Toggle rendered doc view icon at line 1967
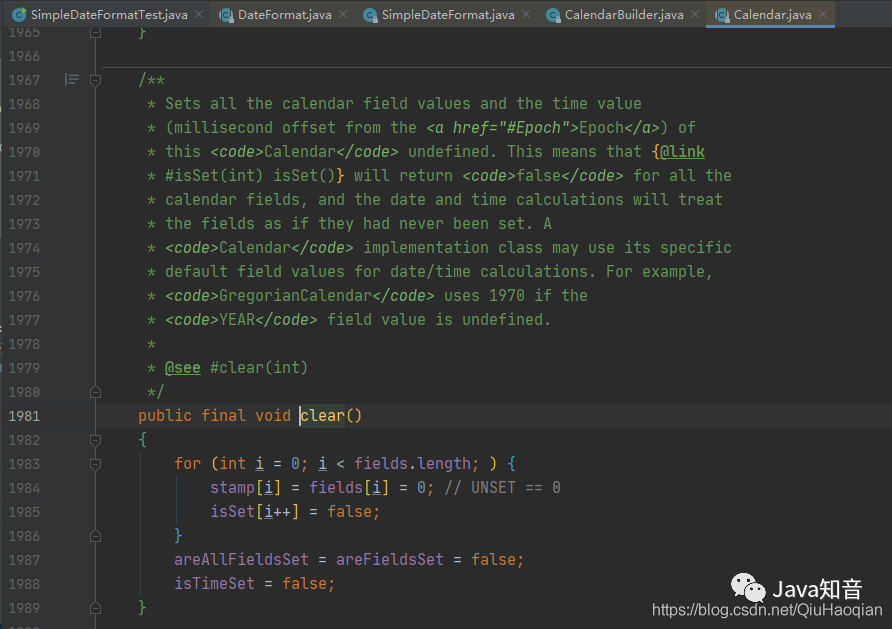The image size is (892, 629). pyautogui.click(x=72, y=80)
